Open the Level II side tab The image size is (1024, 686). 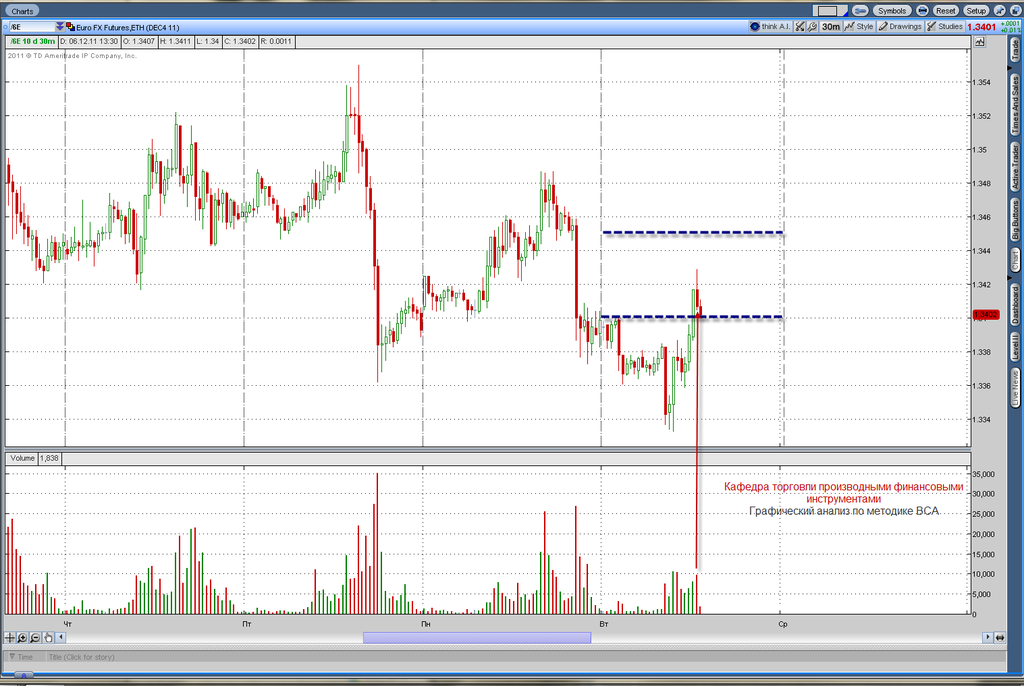[x=1015, y=346]
